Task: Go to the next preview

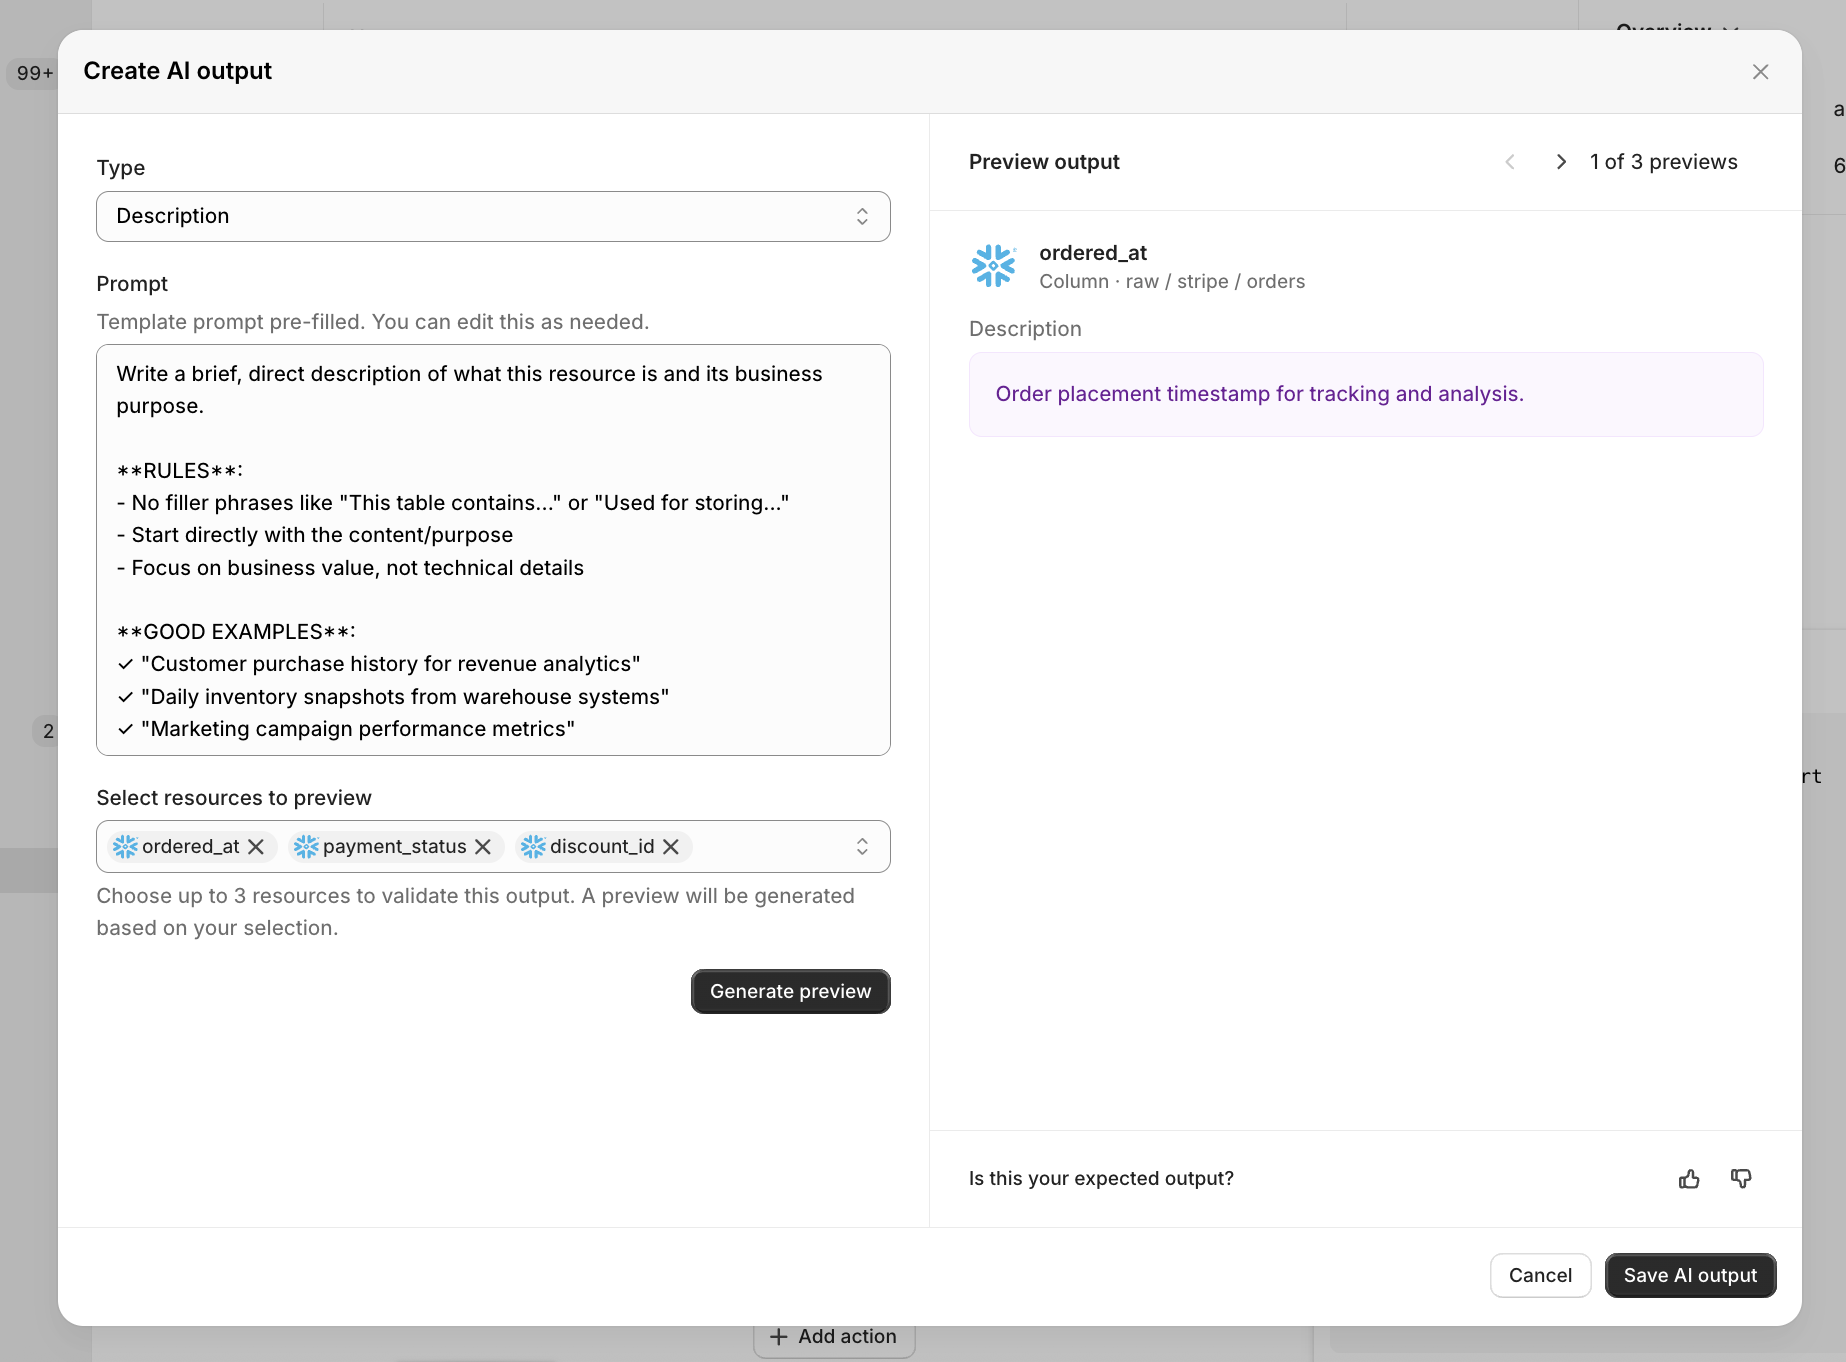Action: 1560,162
